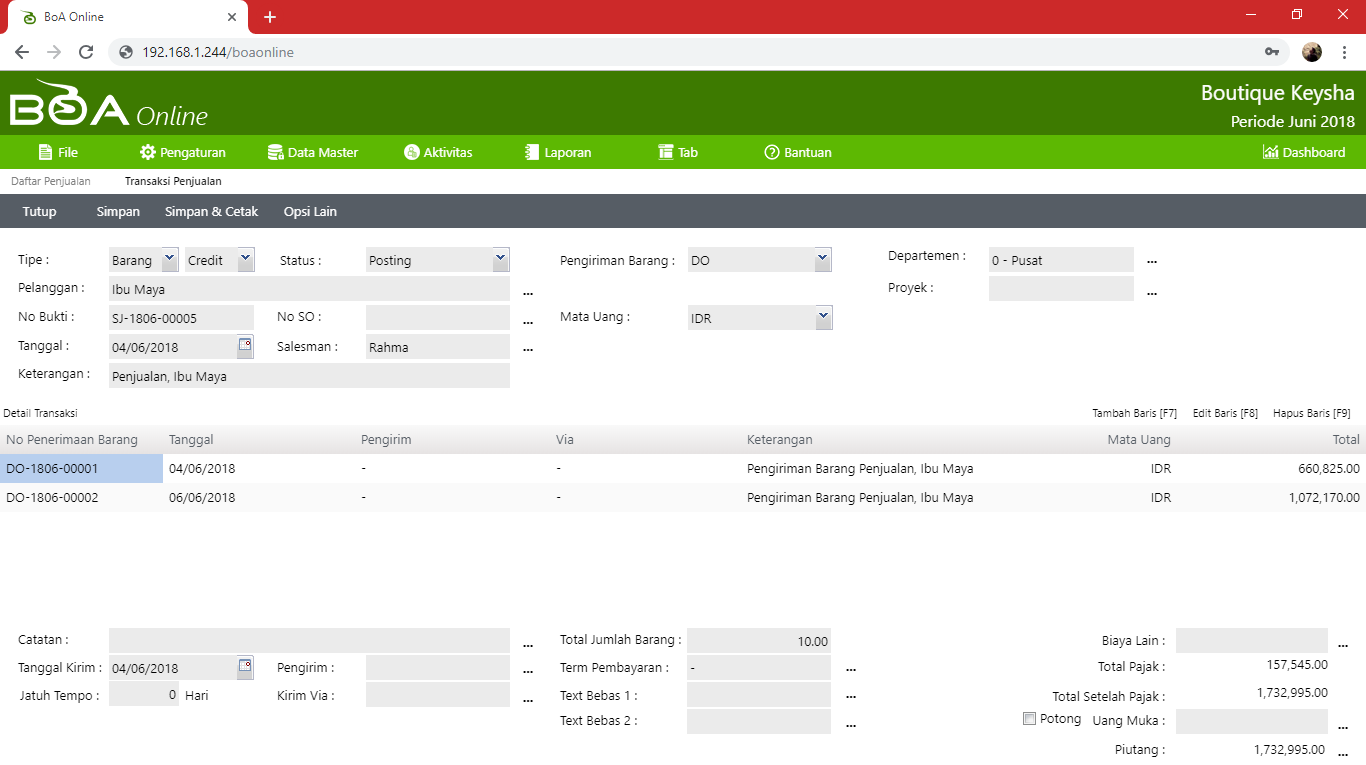This screenshot has height=765, width=1366.
Task: Click Tambah Baris [F7] link
Action: point(1134,413)
